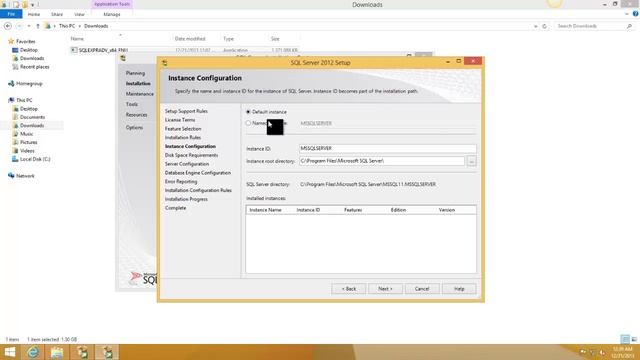Viewport: 640px width, 360px height.
Task: Open the View ribbon tab in Explorer
Action: (x=79, y=14)
